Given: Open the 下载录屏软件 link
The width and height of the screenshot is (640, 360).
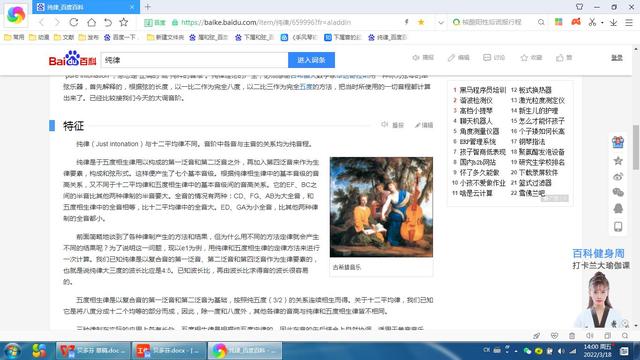Looking at the screenshot, I should click(538, 172).
